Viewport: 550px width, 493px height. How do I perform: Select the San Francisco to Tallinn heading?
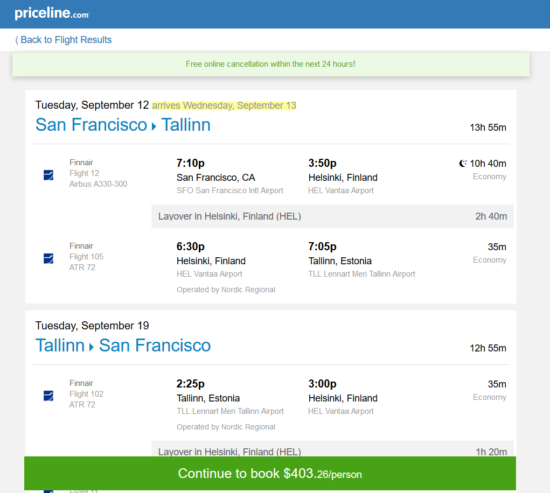(123, 125)
